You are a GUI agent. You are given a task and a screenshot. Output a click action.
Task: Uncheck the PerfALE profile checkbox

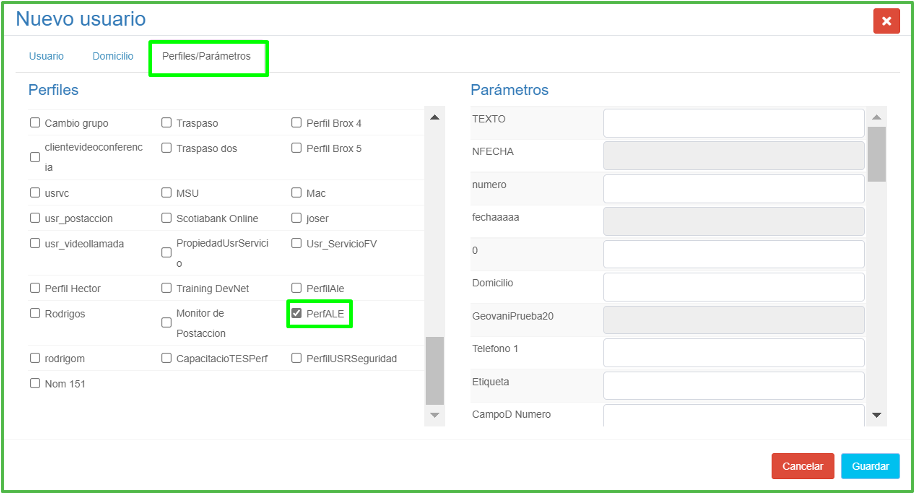coord(296,313)
